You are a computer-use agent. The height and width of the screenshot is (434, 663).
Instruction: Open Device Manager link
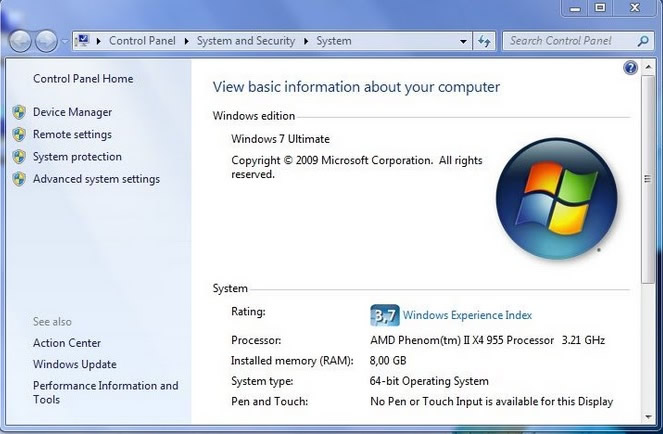[x=72, y=112]
